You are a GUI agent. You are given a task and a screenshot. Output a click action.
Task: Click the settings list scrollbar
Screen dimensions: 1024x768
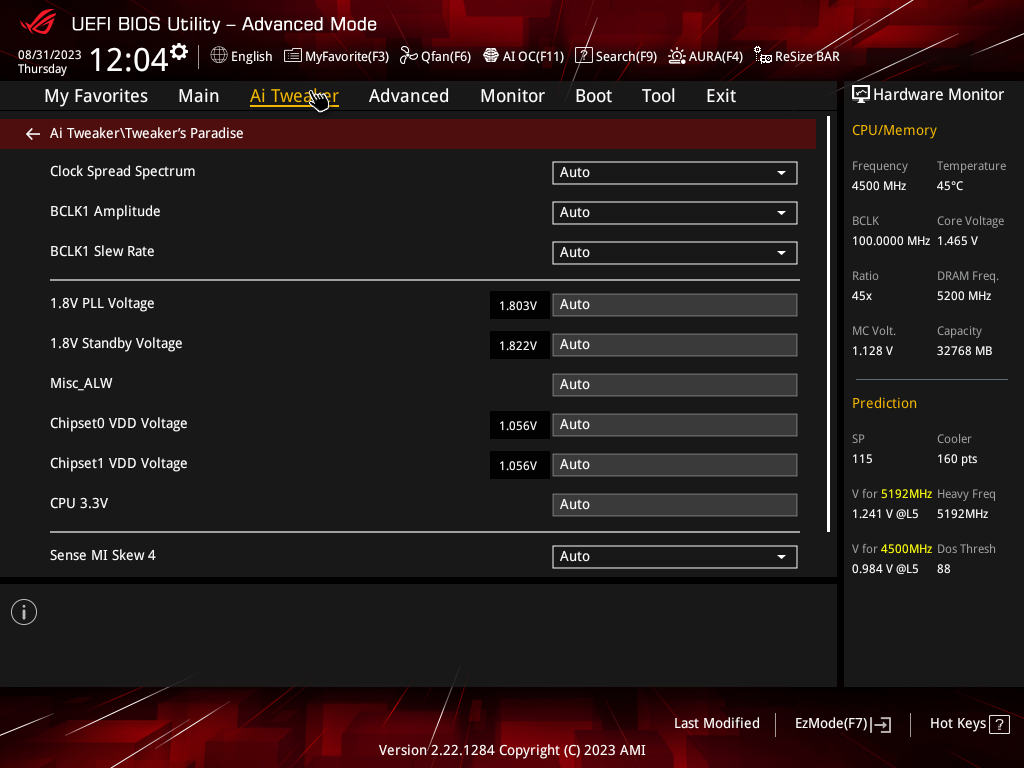pos(828,324)
